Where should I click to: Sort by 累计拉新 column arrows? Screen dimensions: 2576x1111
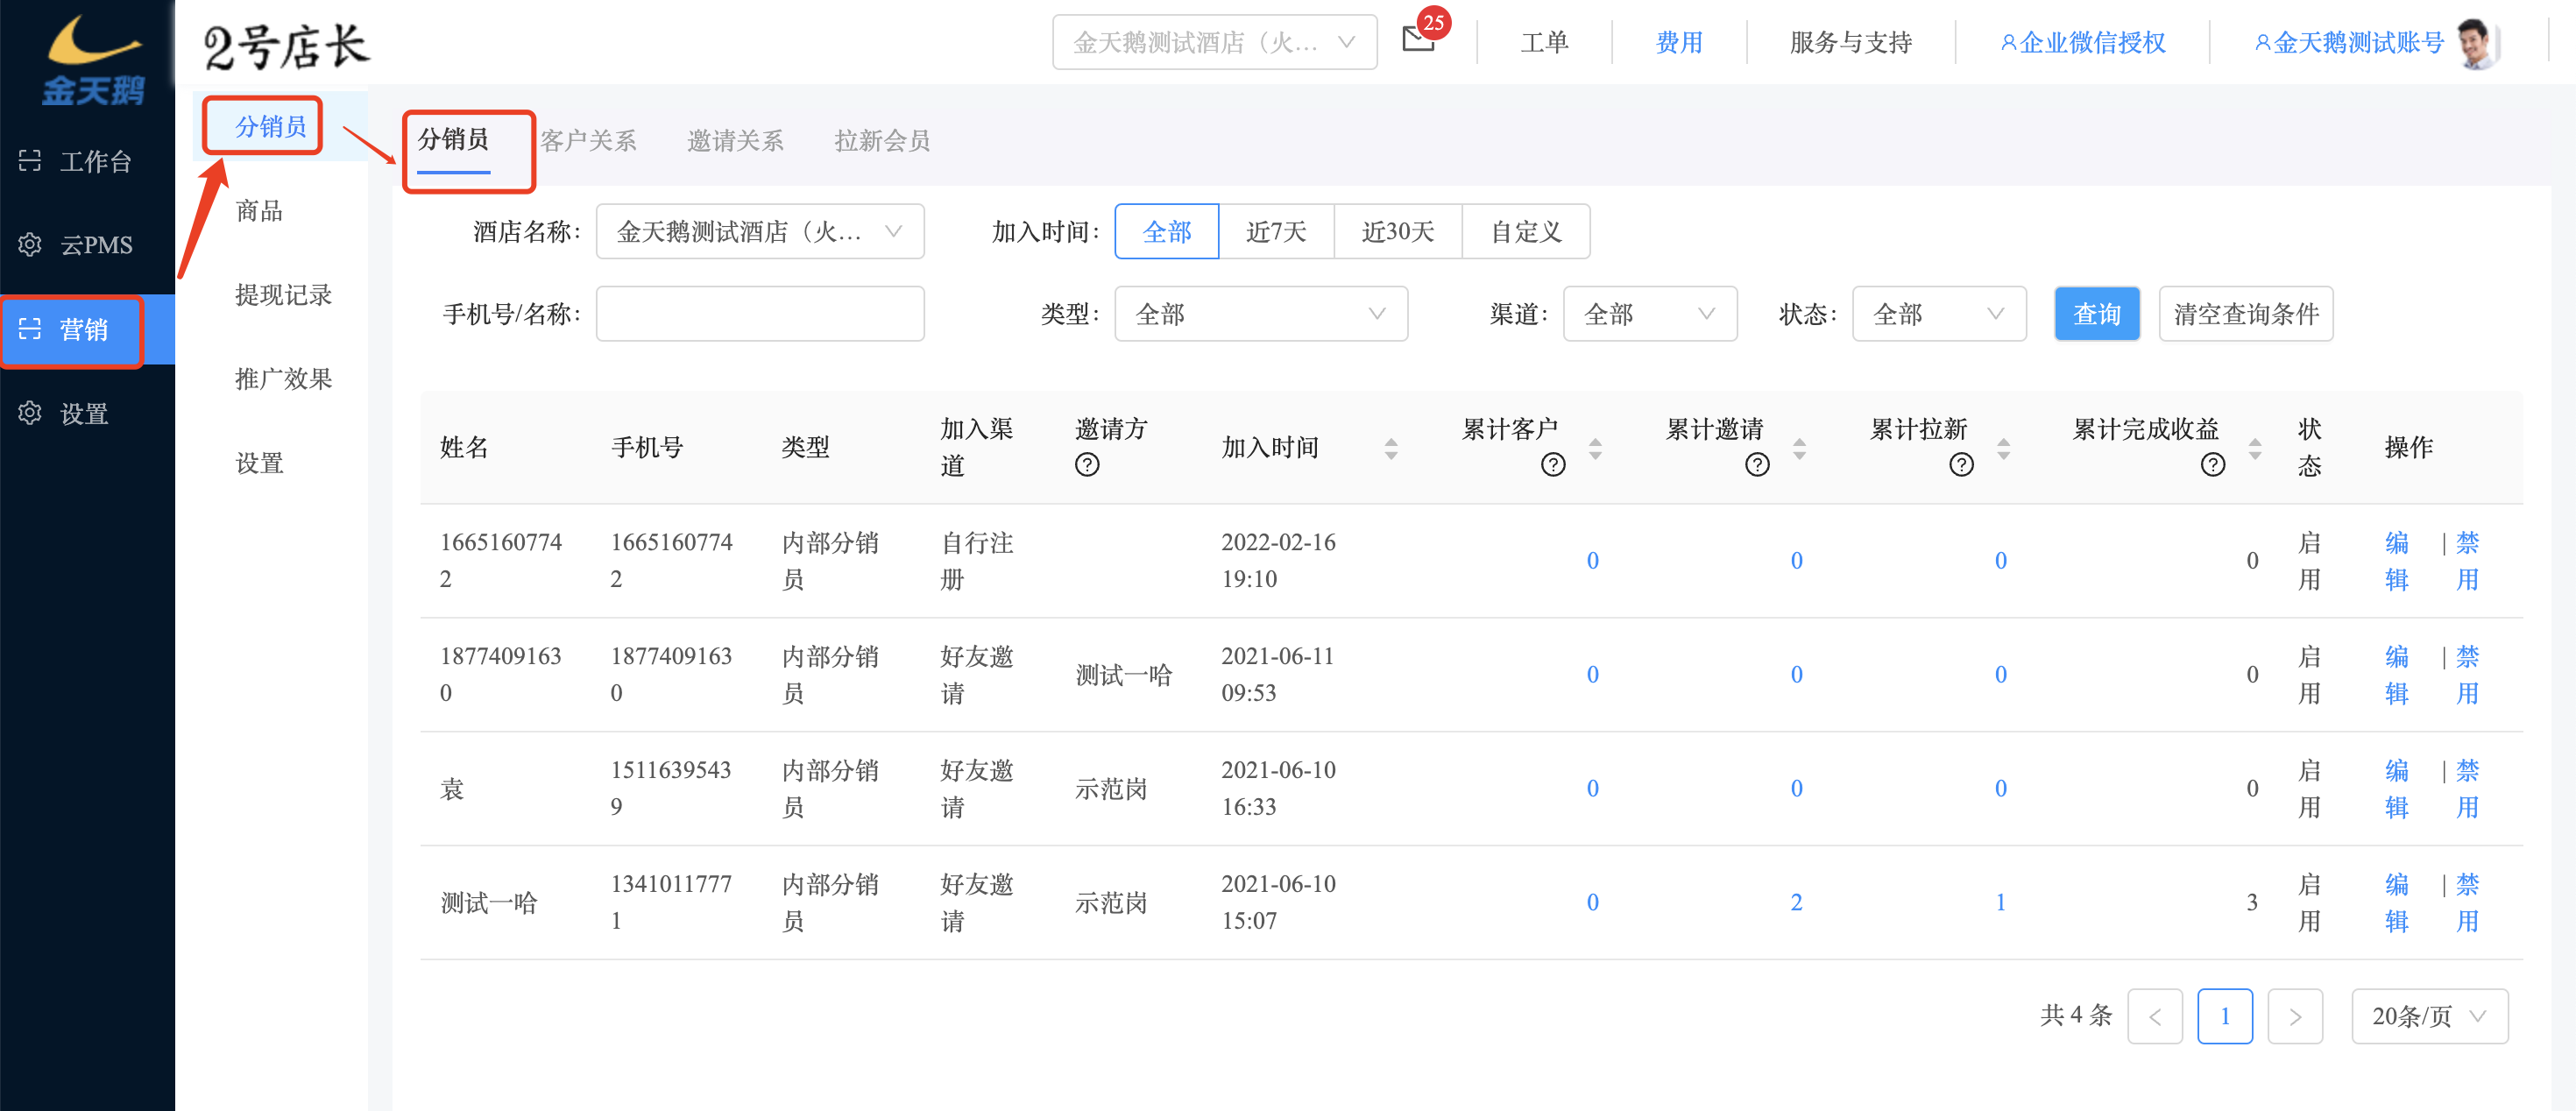[x=2004, y=448]
